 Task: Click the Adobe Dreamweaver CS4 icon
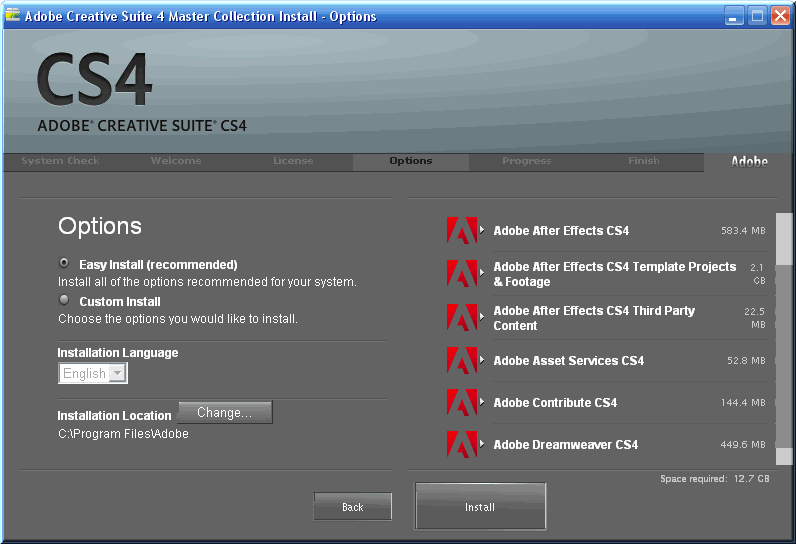[461, 445]
